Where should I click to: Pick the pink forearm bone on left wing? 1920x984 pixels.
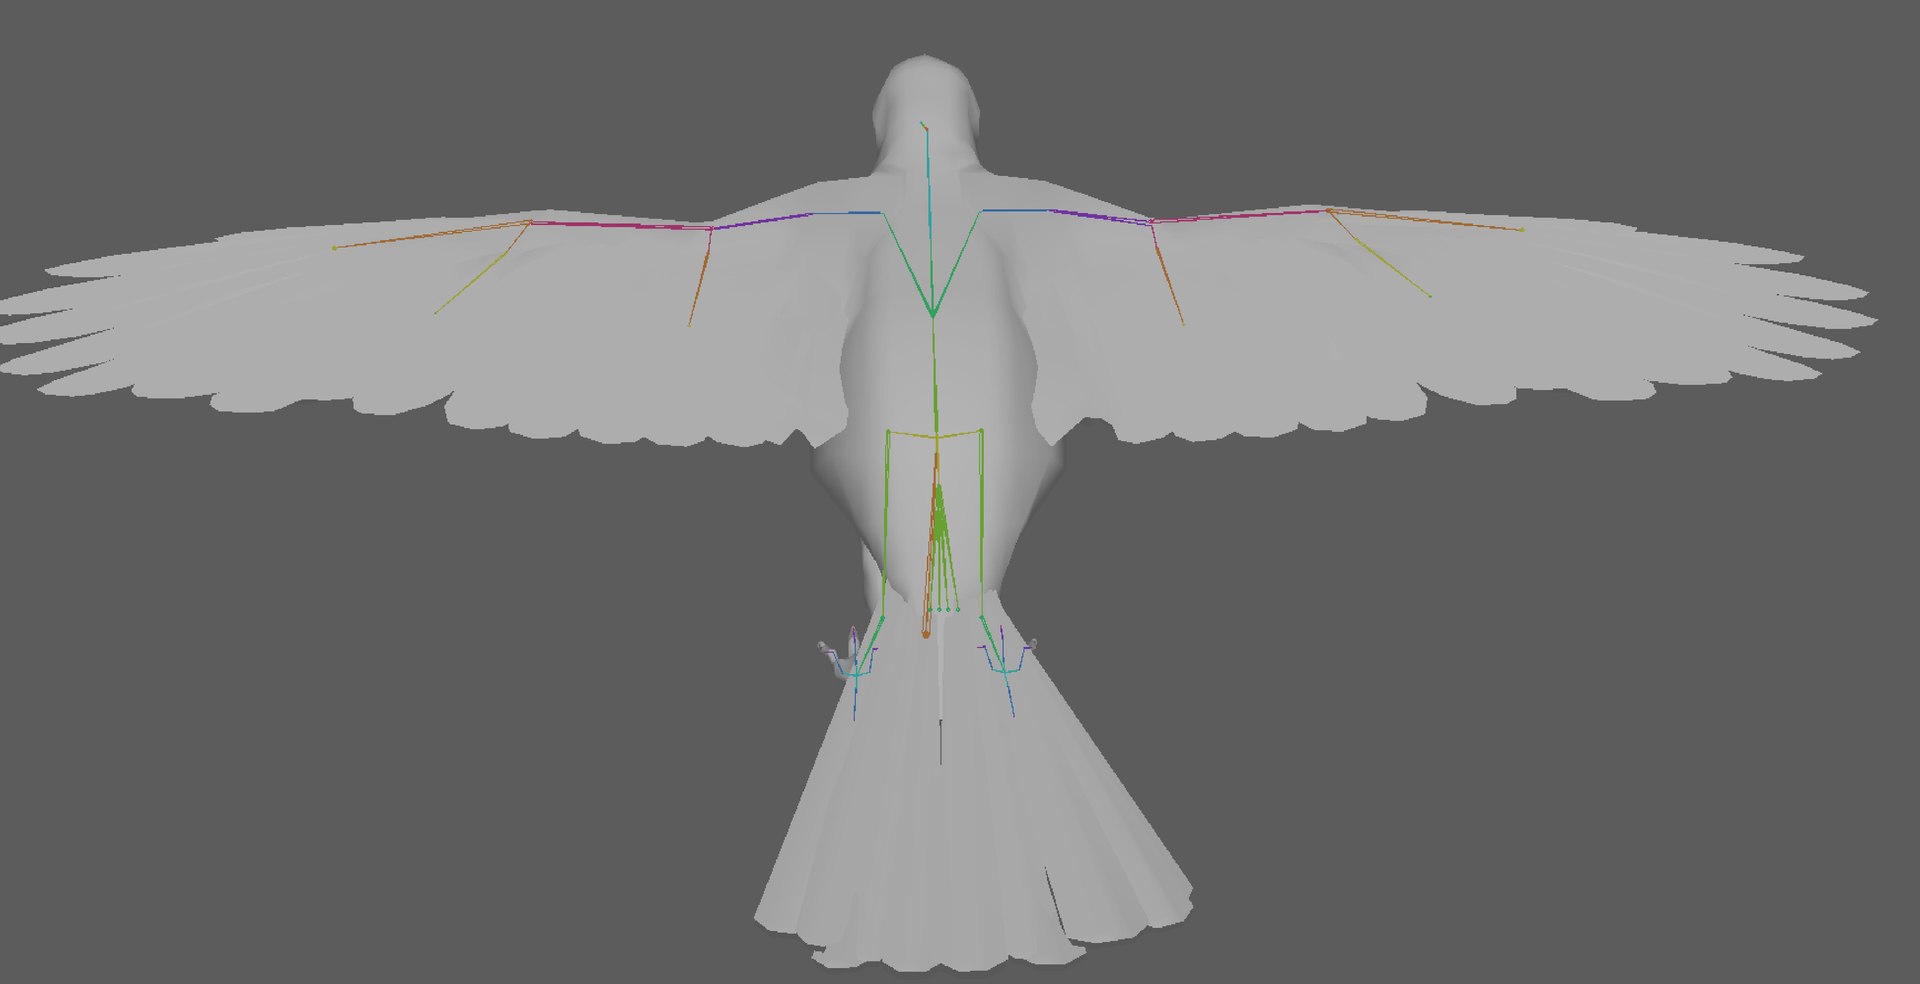(620, 225)
